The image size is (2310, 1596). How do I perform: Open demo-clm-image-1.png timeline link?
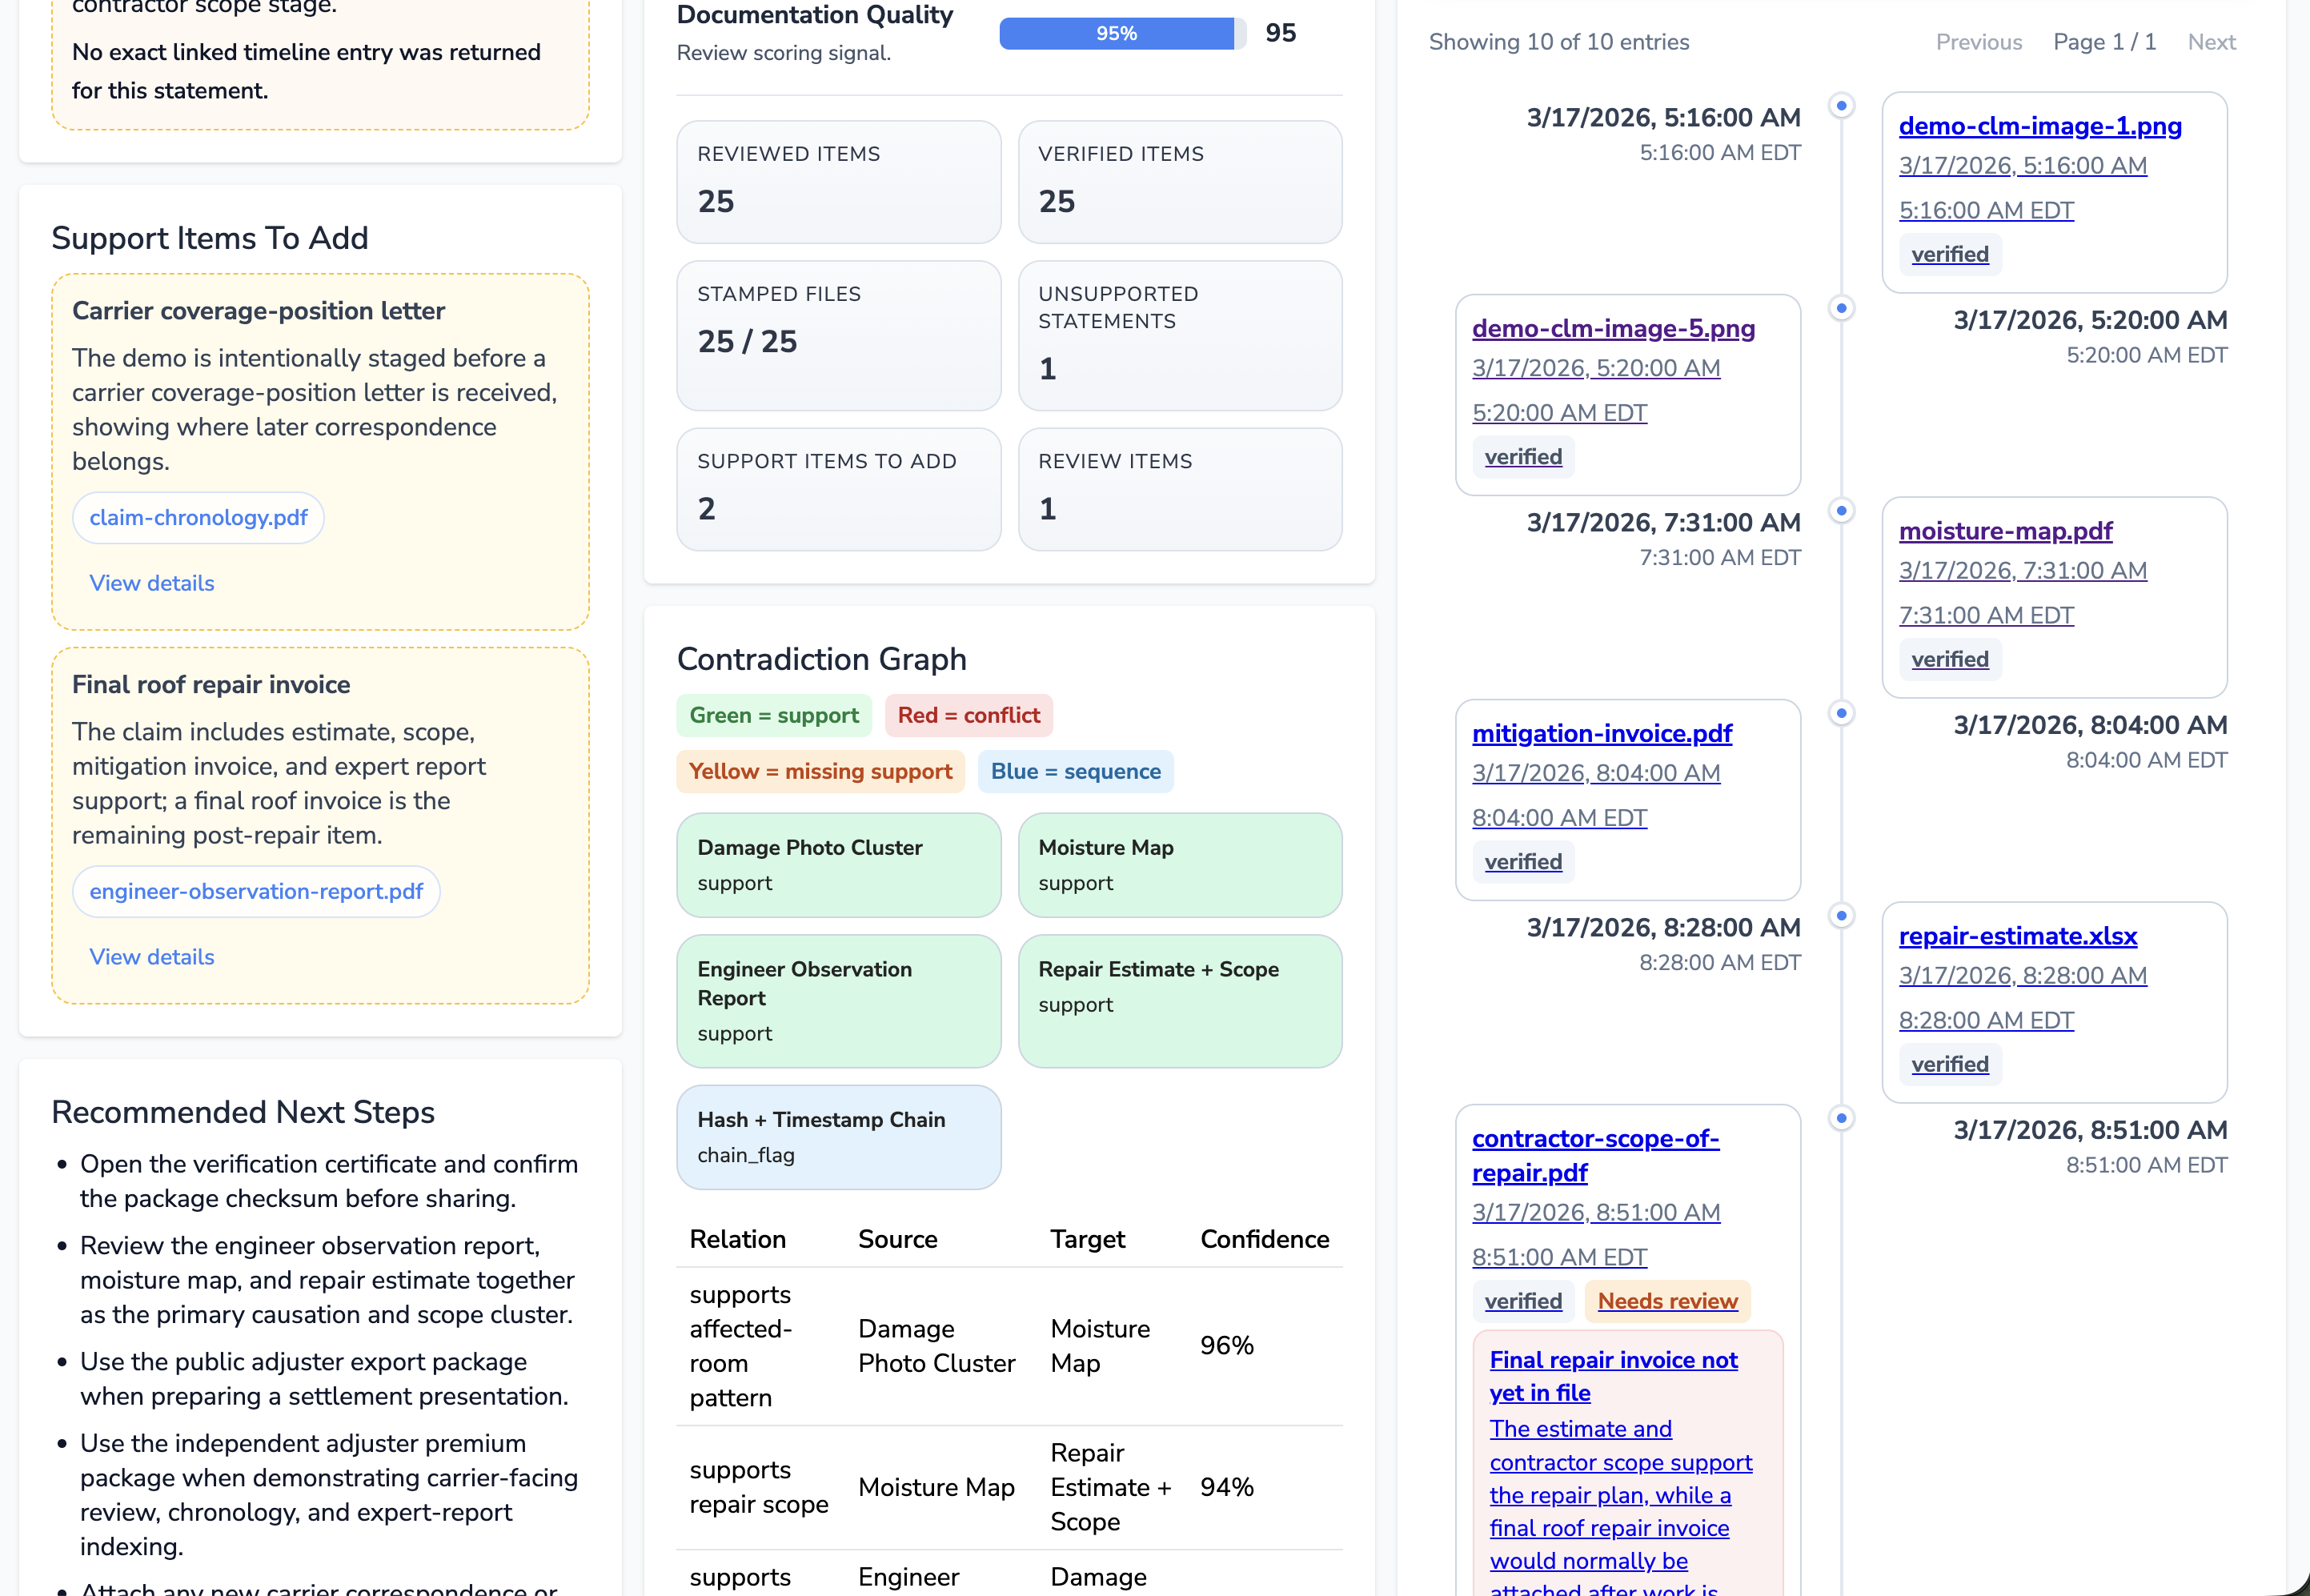tap(2040, 126)
